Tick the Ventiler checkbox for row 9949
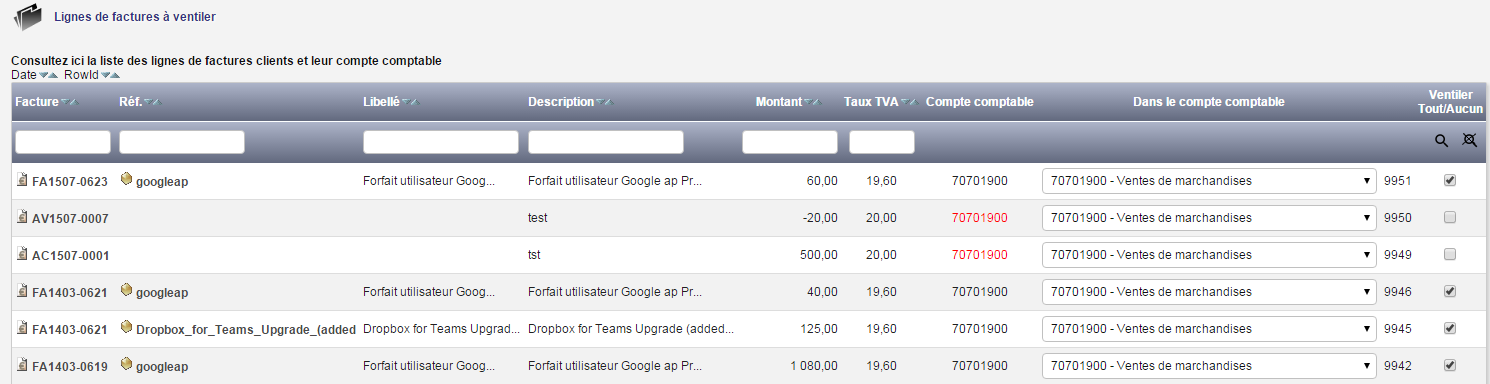Image resolution: width=1490 pixels, height=384 pixels. (1450, 254)
